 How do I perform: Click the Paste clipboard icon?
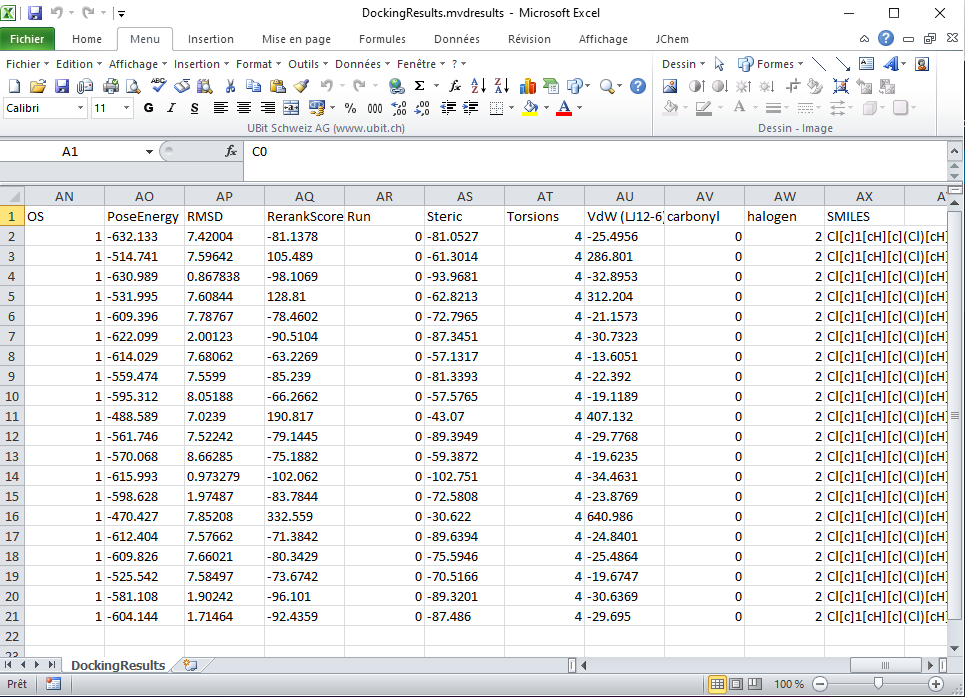pyautogui.click(x=278, y=87)
